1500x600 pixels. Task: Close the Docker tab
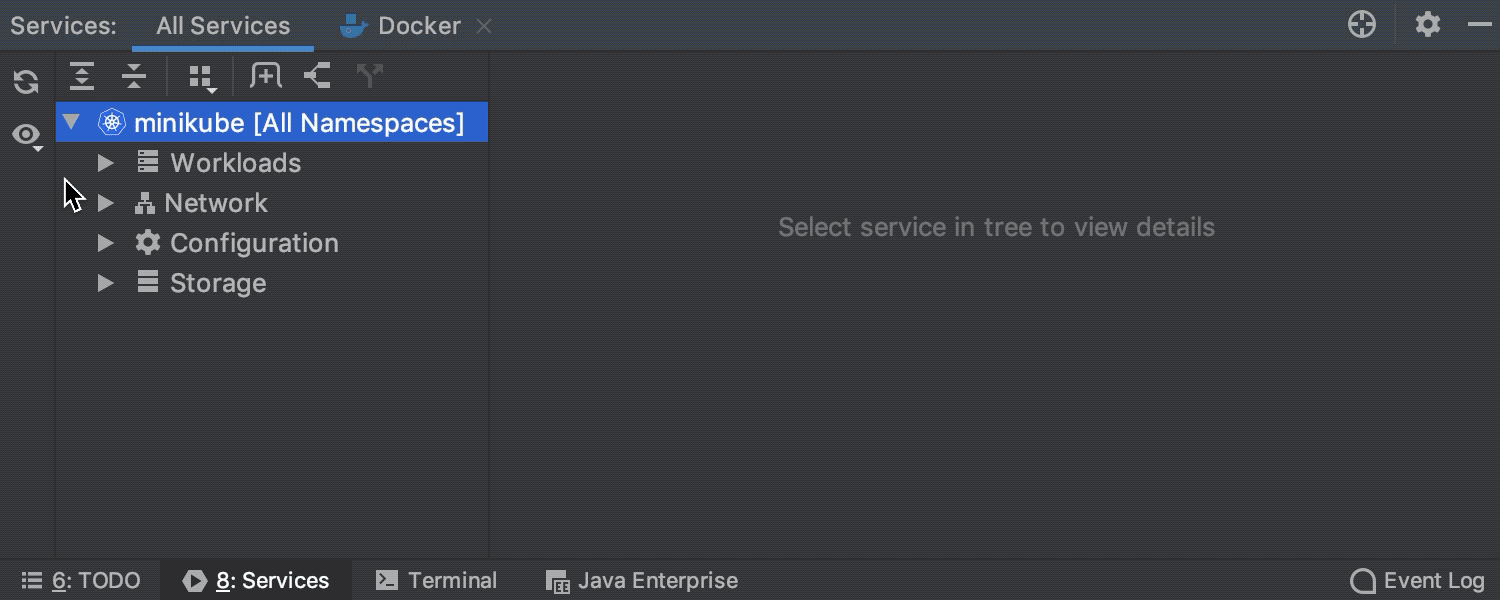[484, 26]
